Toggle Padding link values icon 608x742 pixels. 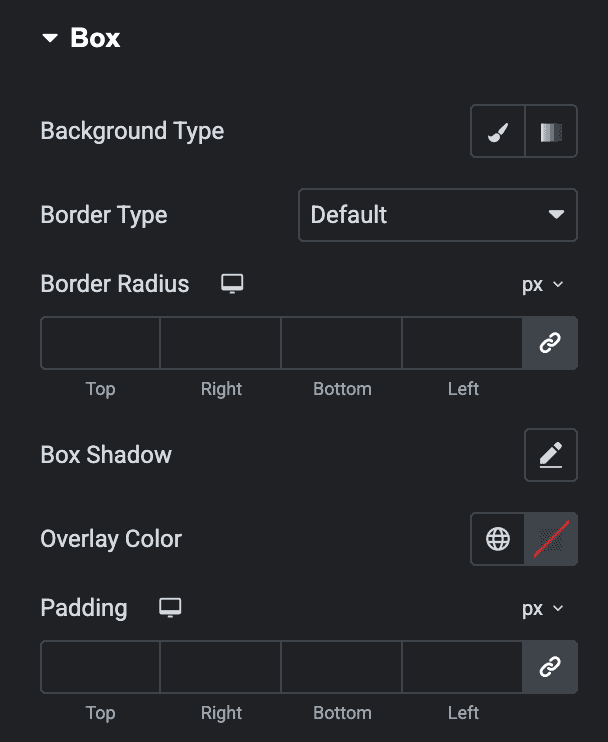tap(550, 667)
